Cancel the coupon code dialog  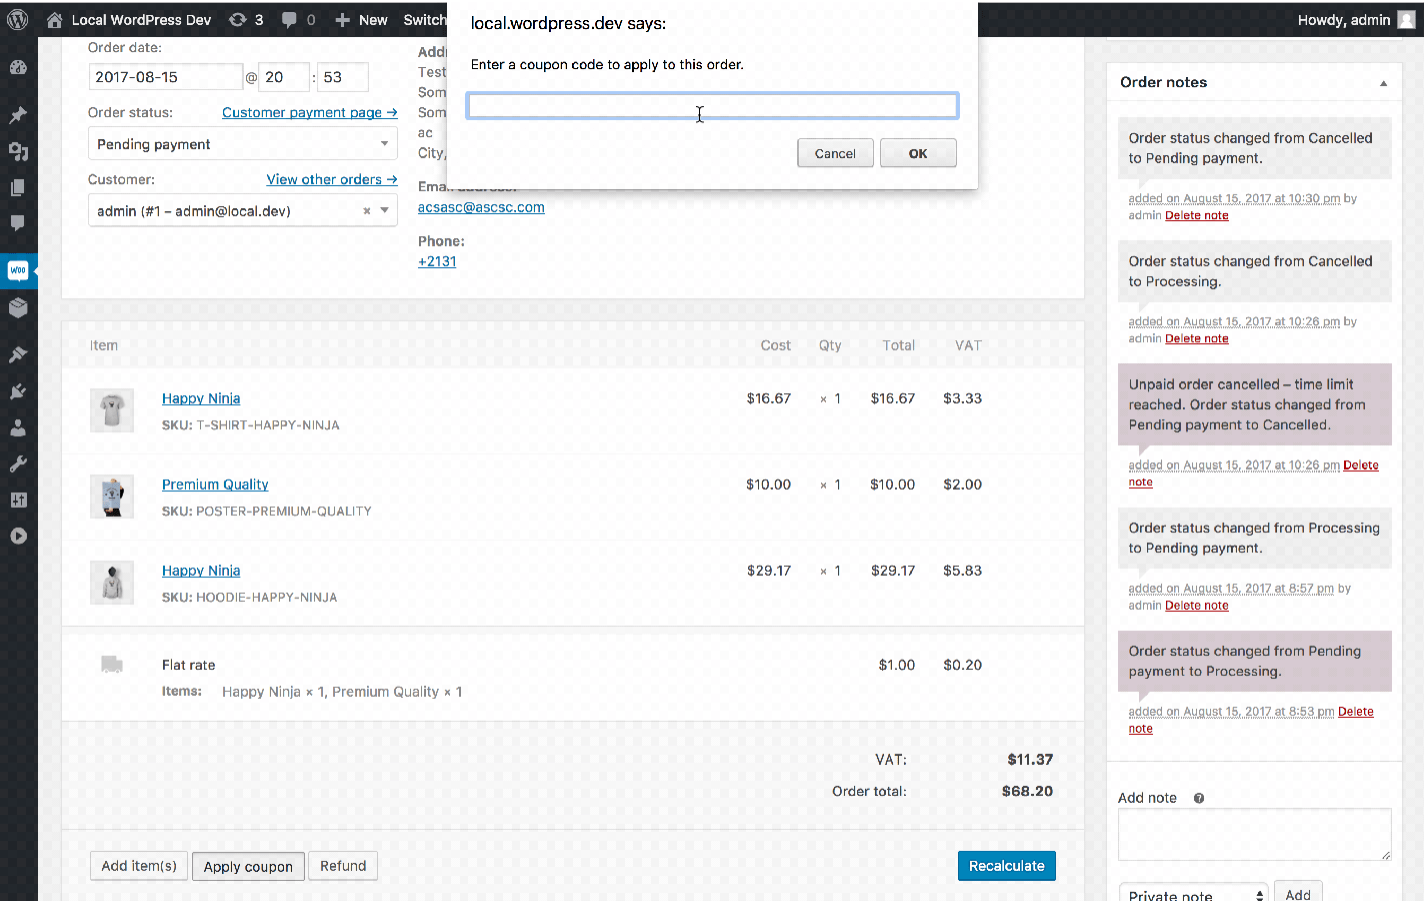tap(835, 153)
